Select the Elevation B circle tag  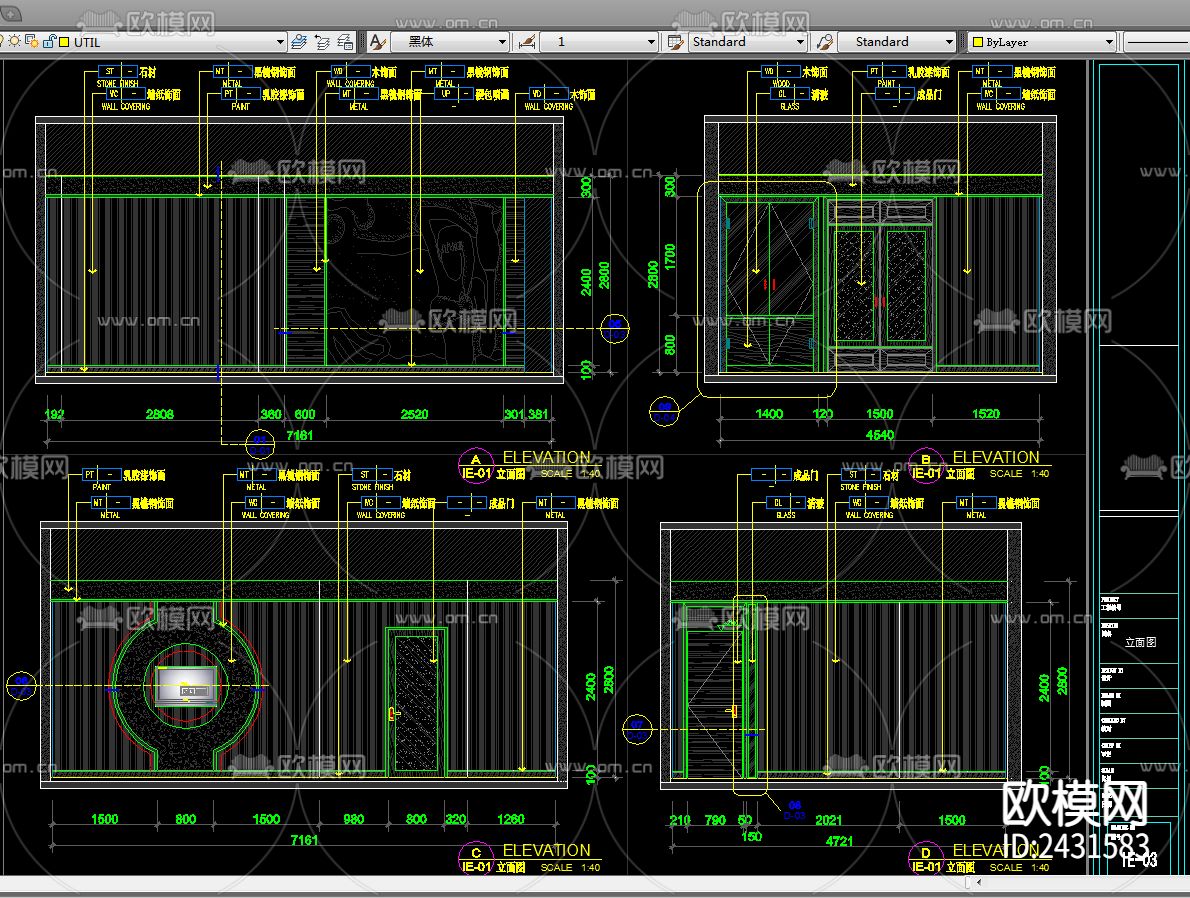(x=926, y=465)
